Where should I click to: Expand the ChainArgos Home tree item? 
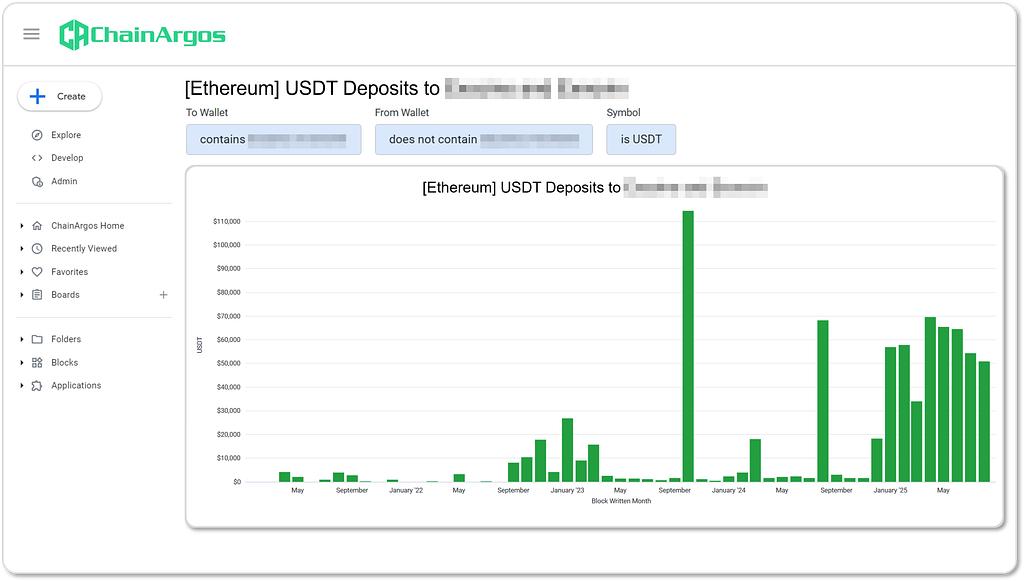tap(22, 226)
